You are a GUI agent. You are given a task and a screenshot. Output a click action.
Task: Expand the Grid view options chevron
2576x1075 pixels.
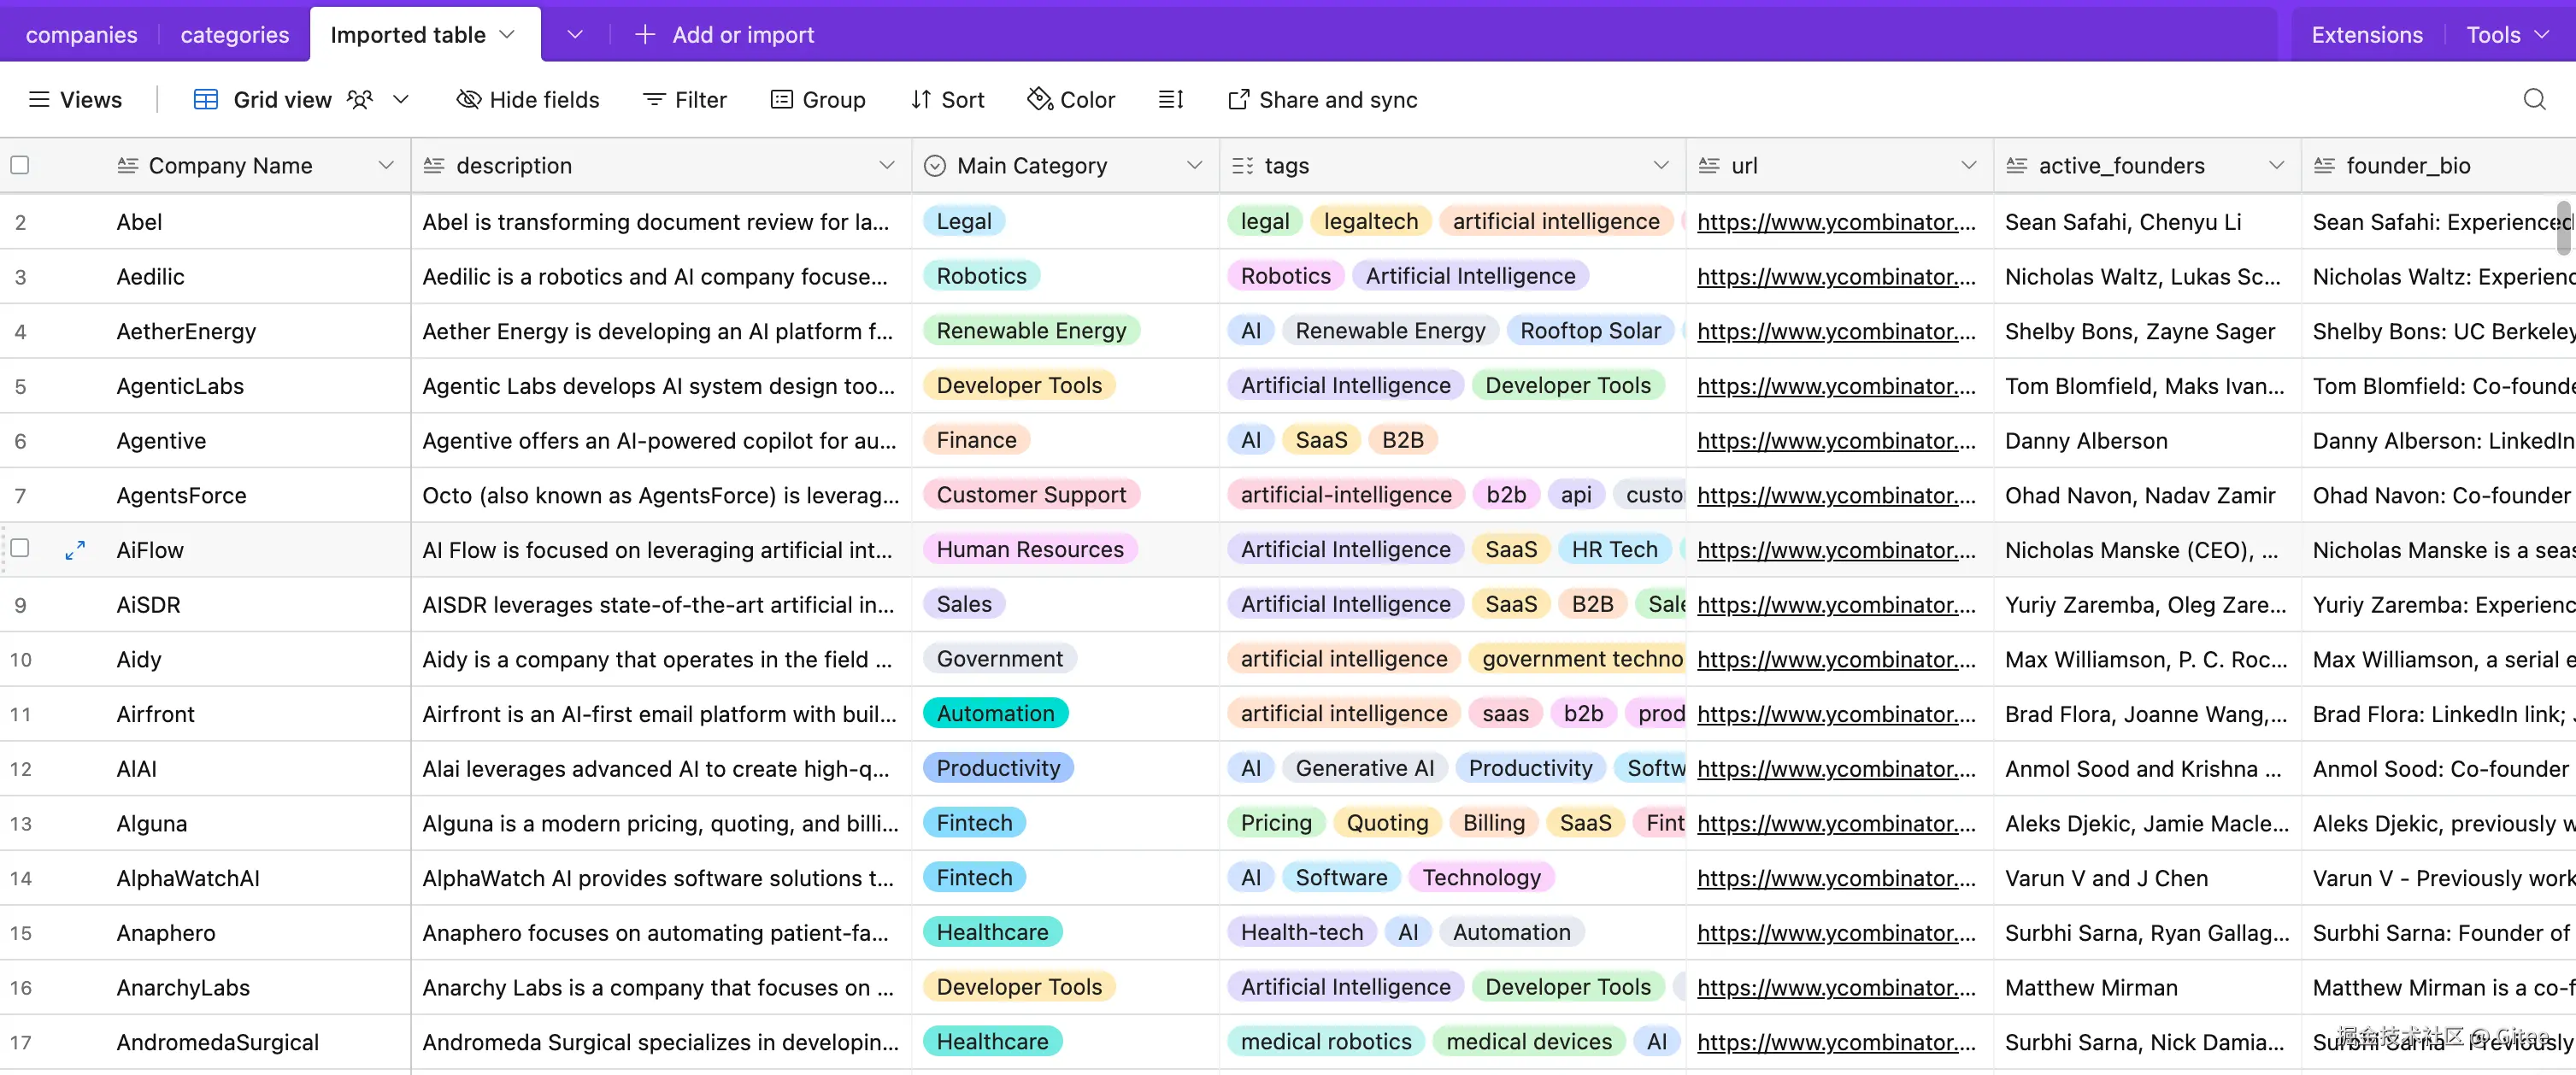coord(401,99)
